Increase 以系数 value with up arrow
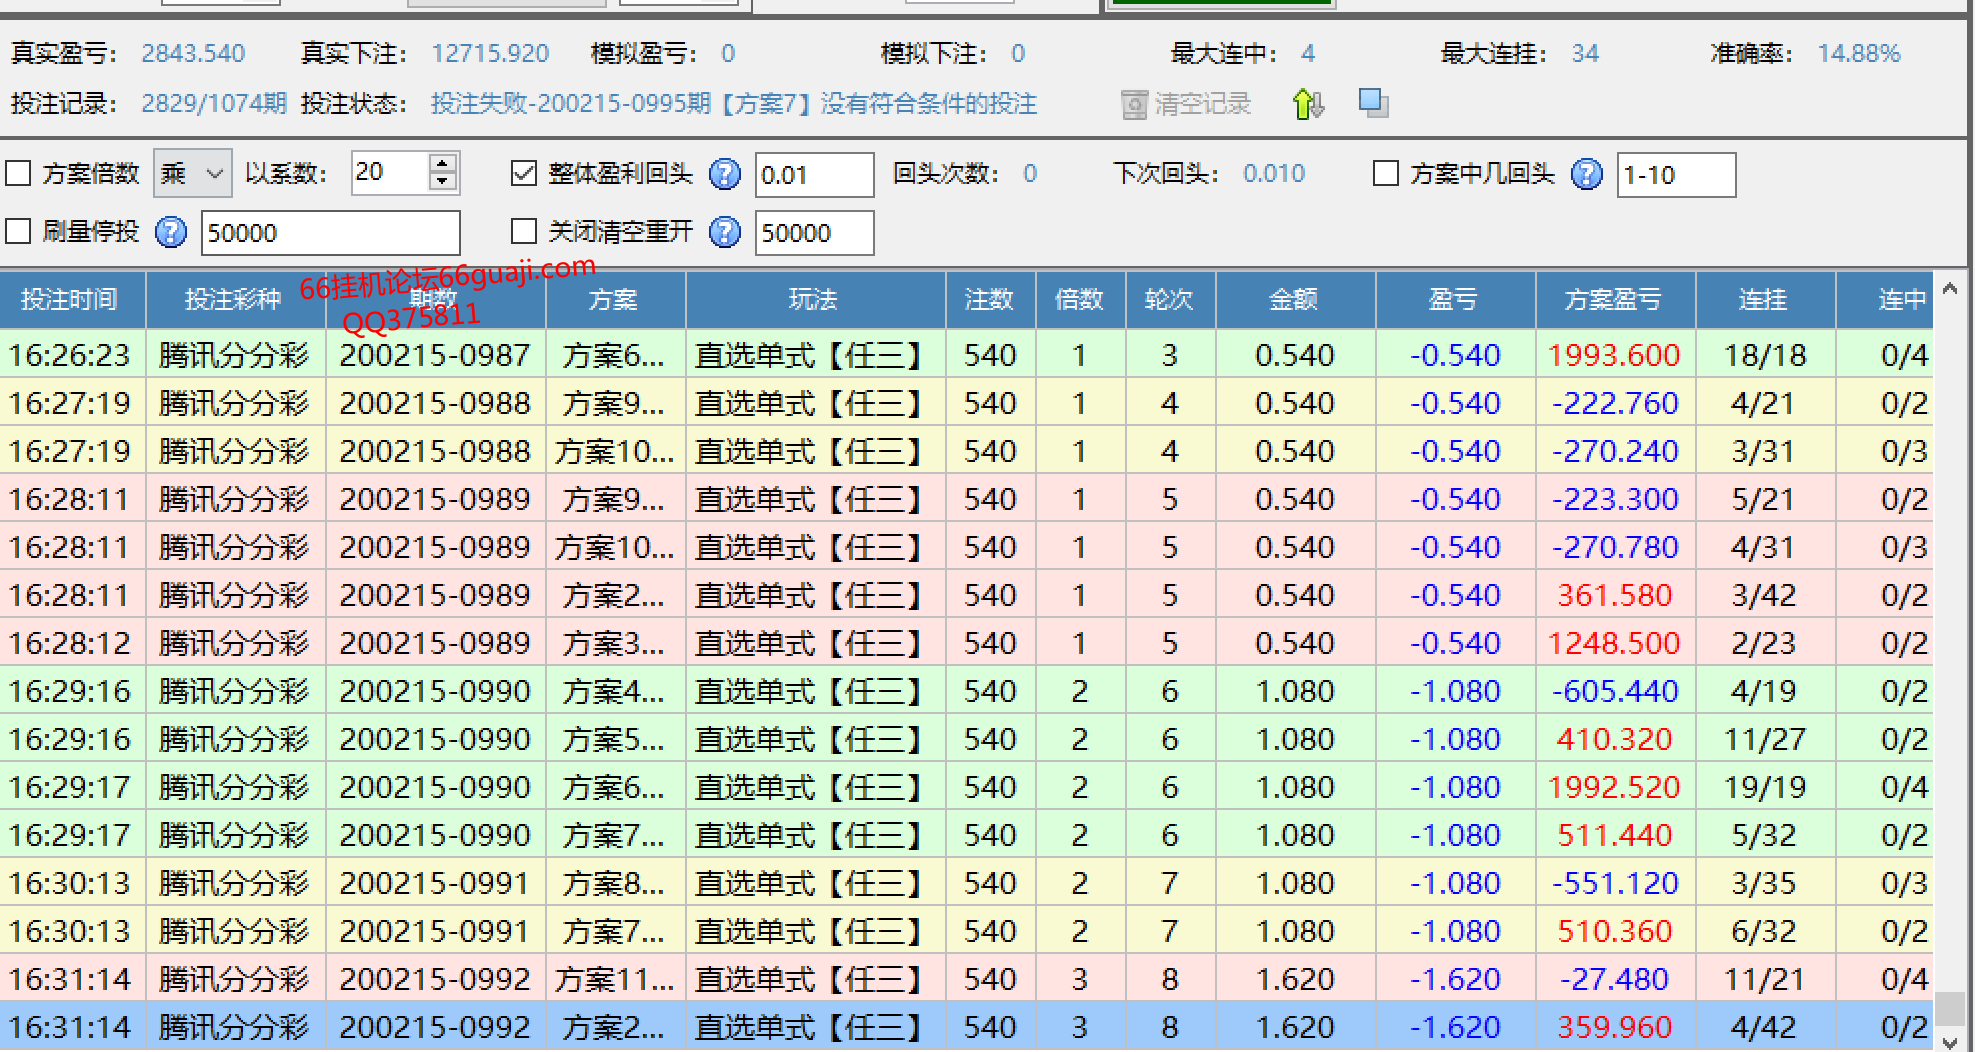Viewport: 1975px width, 1052px height. pos(443,163)
